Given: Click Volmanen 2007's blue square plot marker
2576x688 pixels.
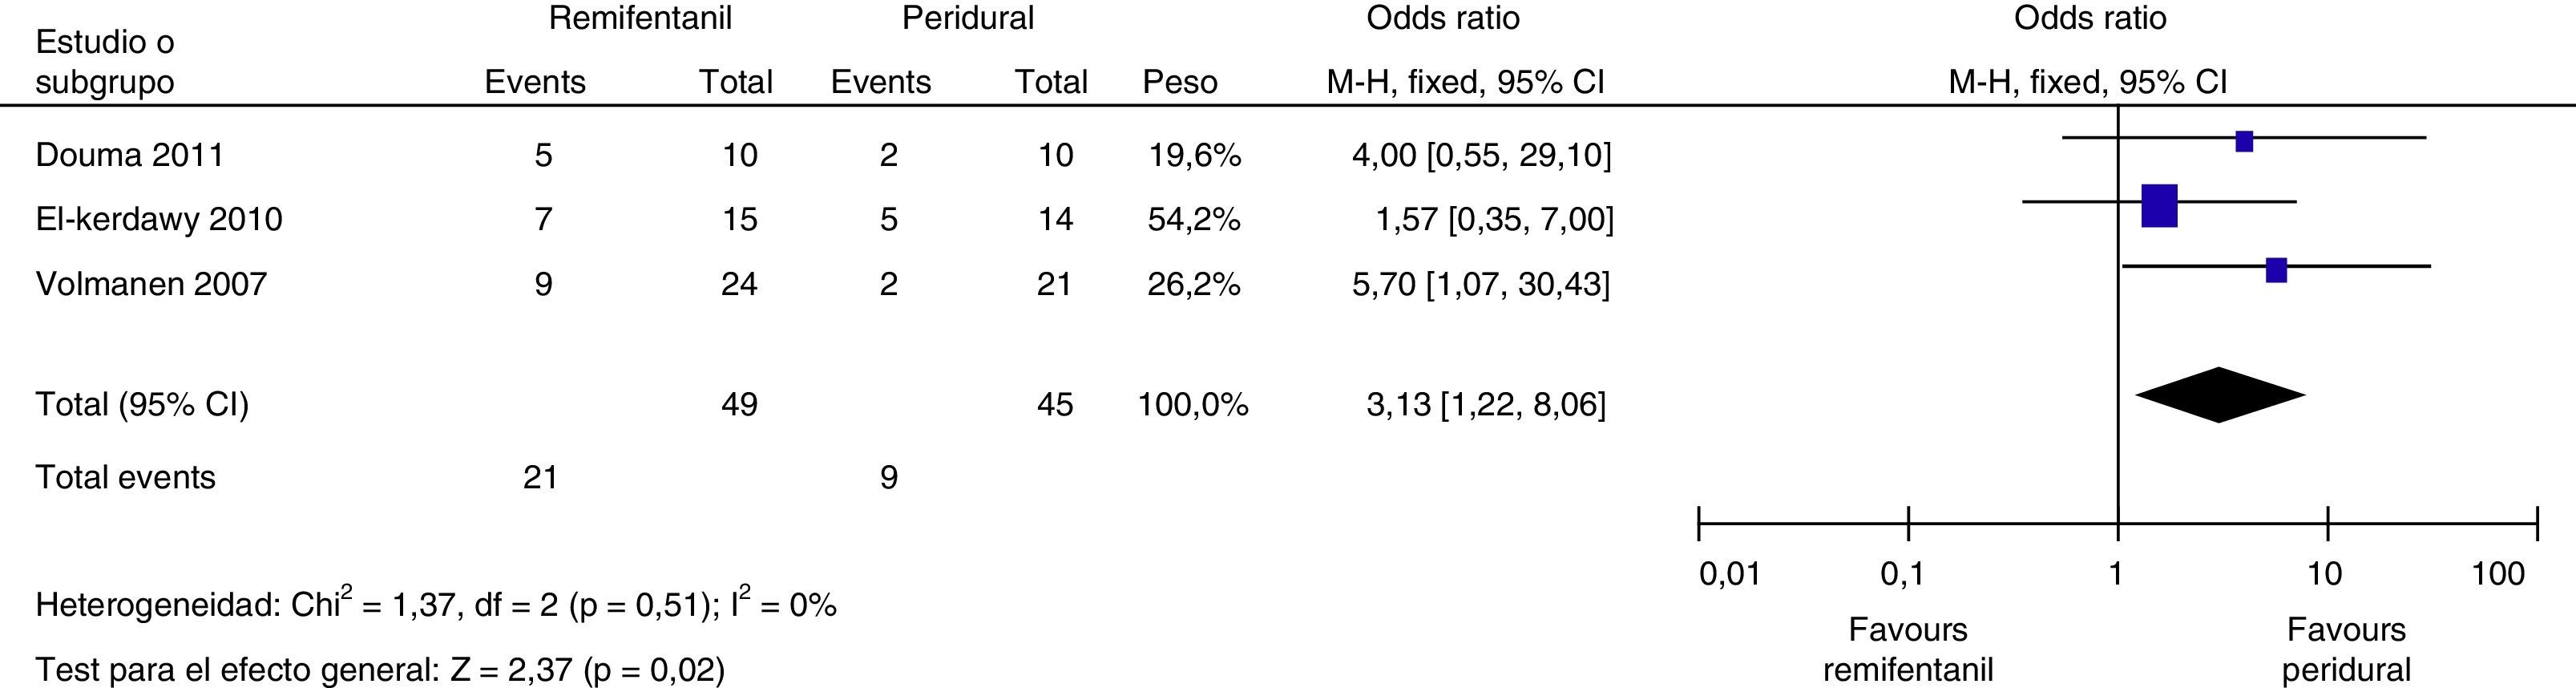Looking at the screenshot, I should 2276,270.
